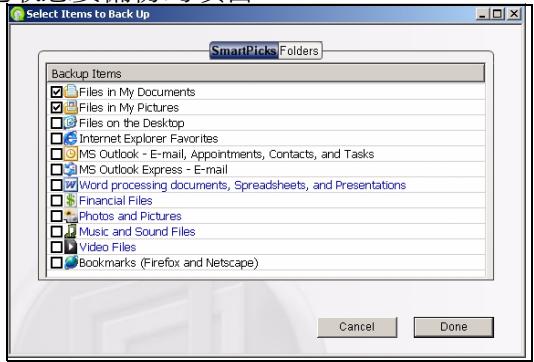Select the SmartPicks tab
Viewport: 534px width, 362px height.
tap(244, 51)
